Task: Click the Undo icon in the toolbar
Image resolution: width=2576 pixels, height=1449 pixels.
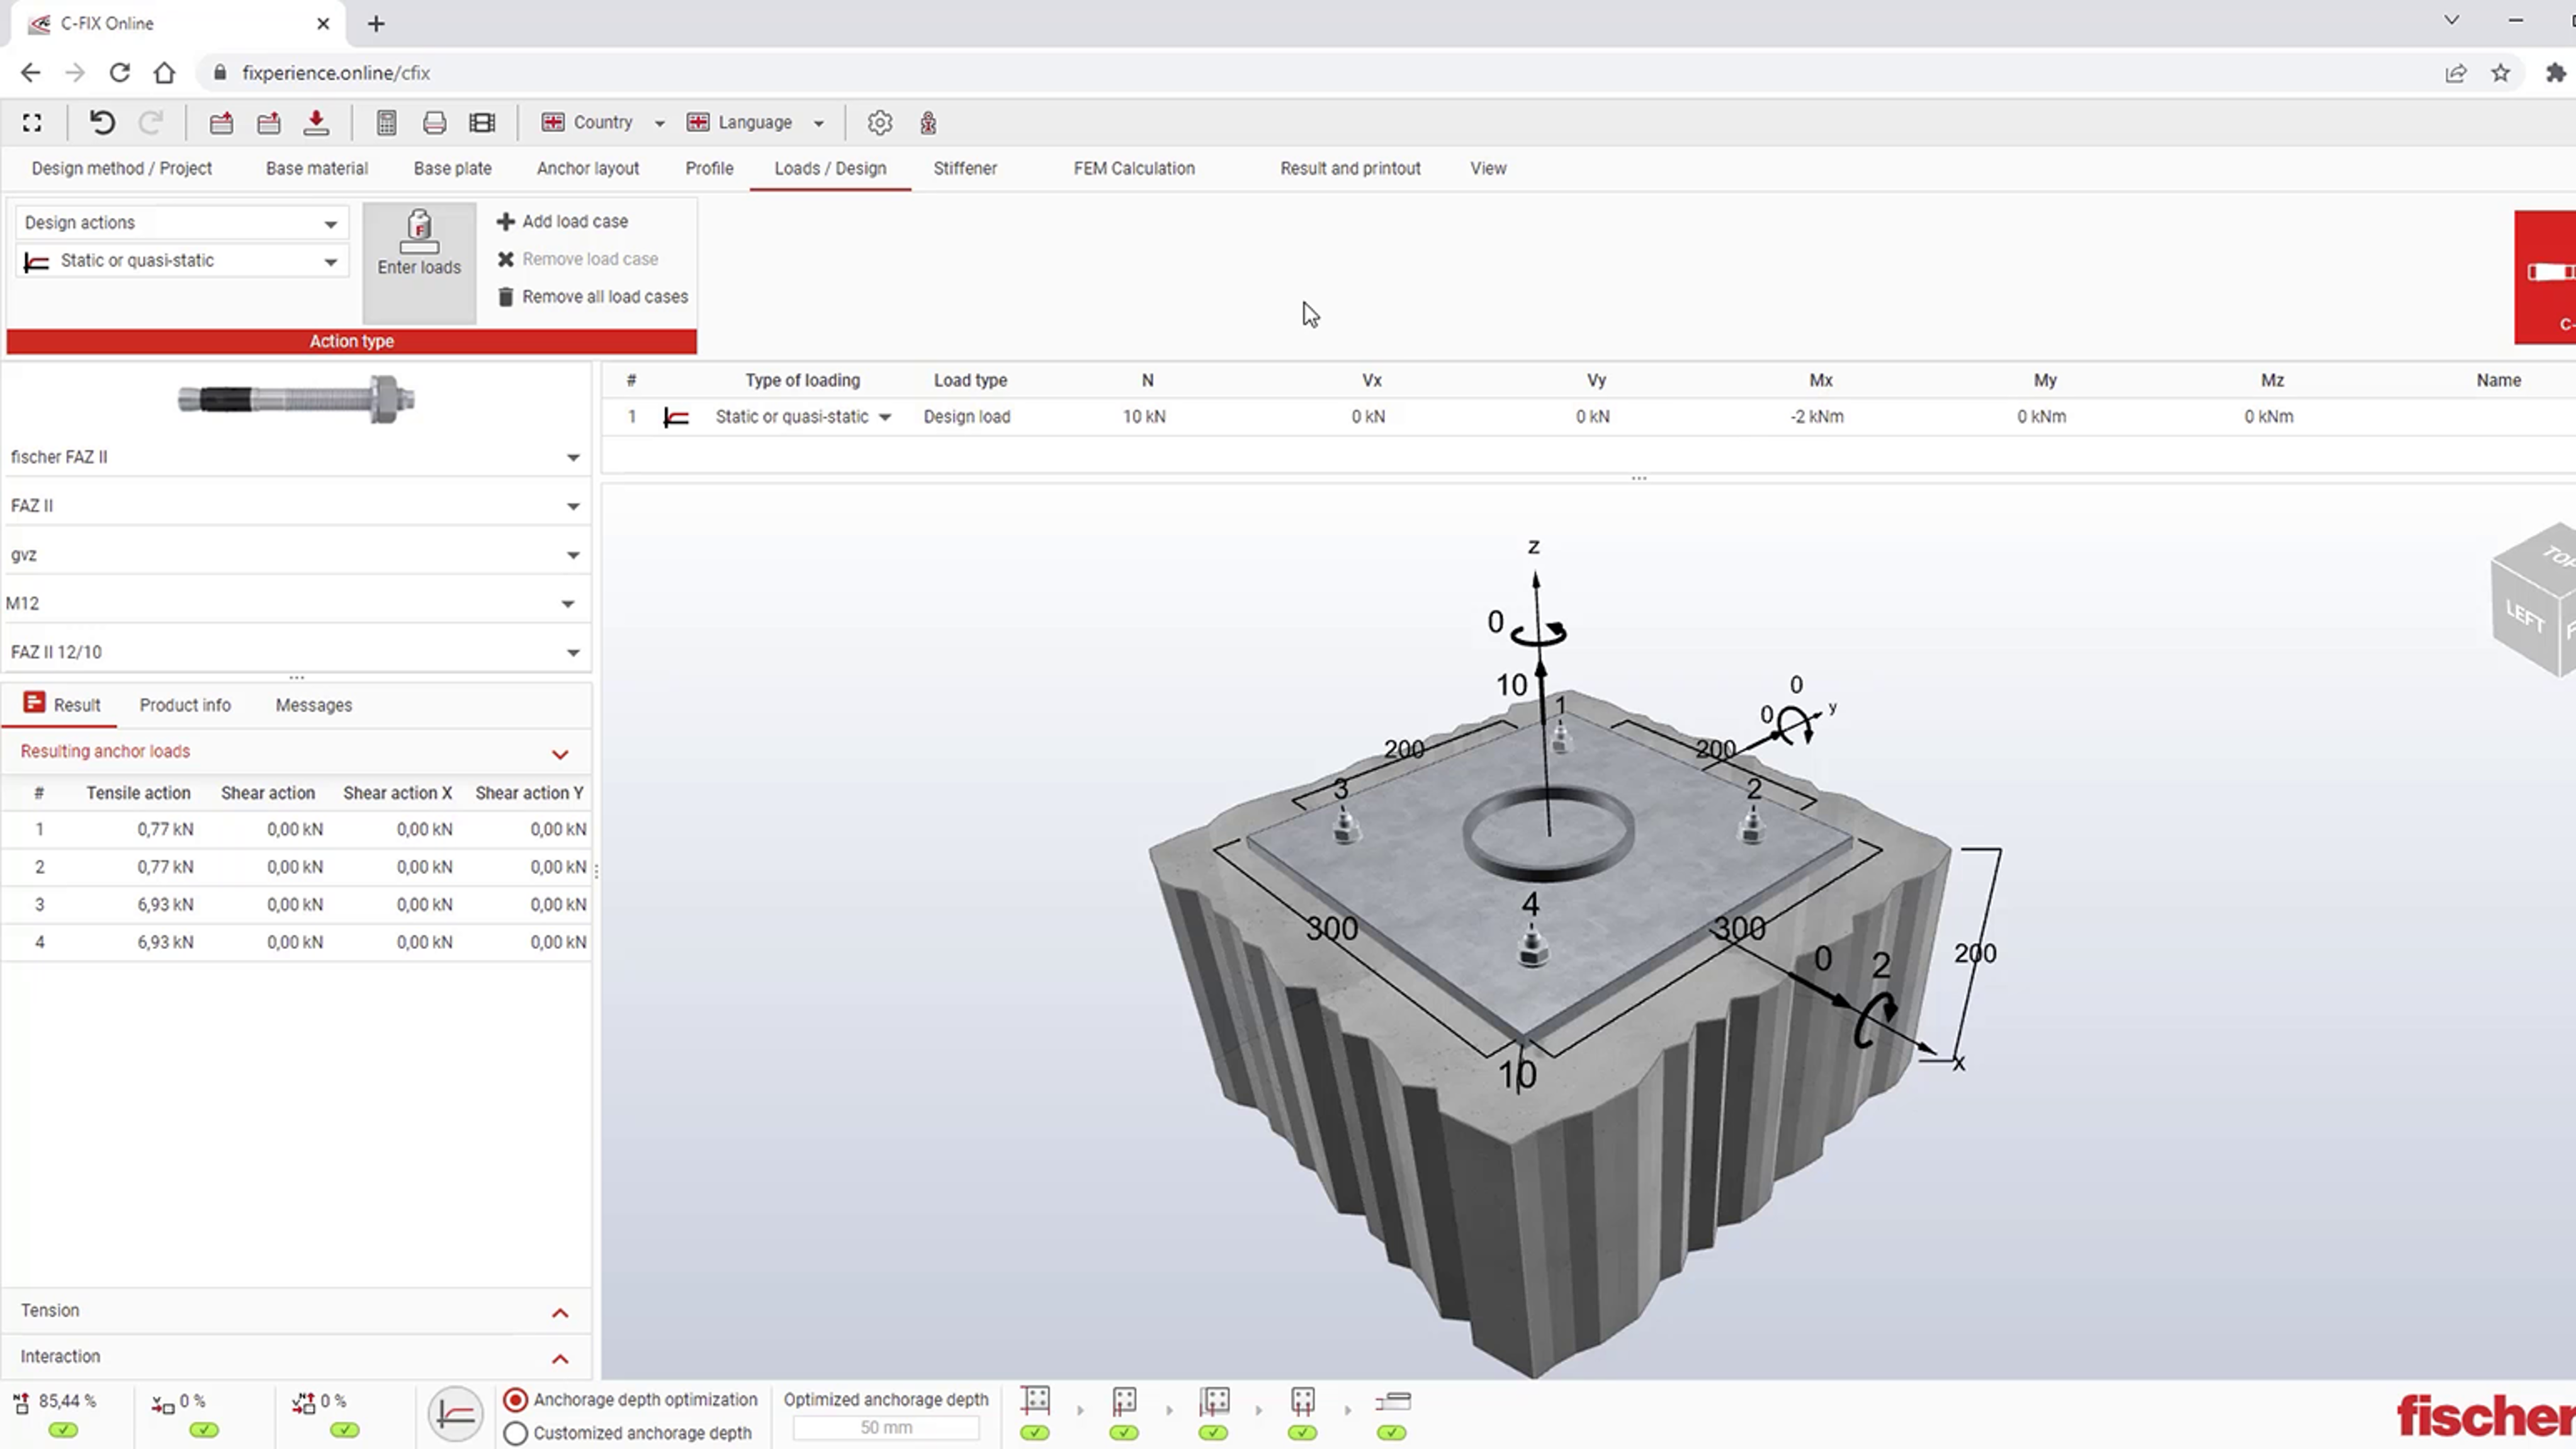Action: pos(102,122)
